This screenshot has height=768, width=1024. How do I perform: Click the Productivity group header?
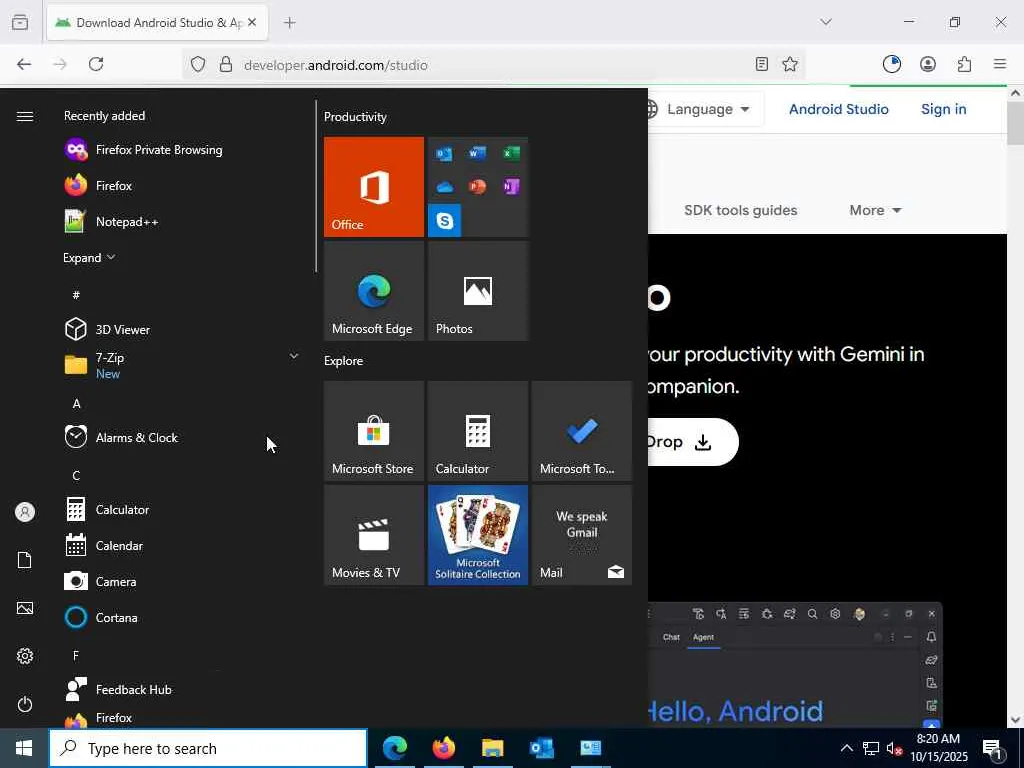coord(355,117)
